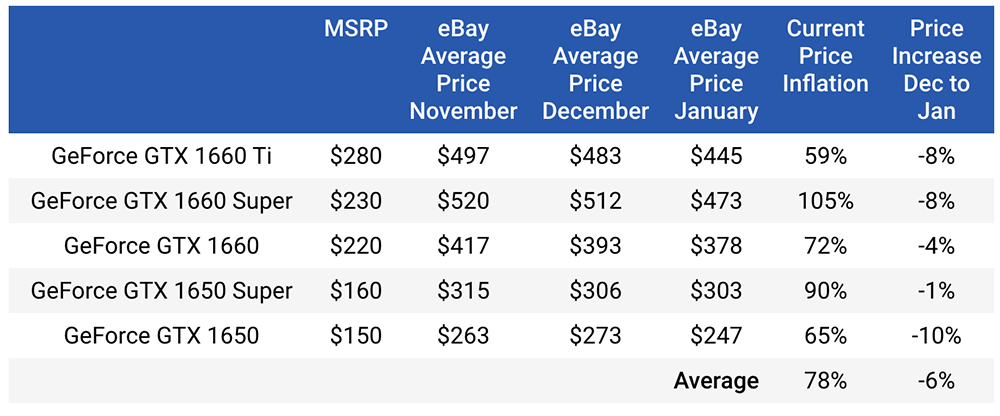Click the 78% average inflation cell
The width and height of the screenshot is (1000, 416).
(825, 381)
